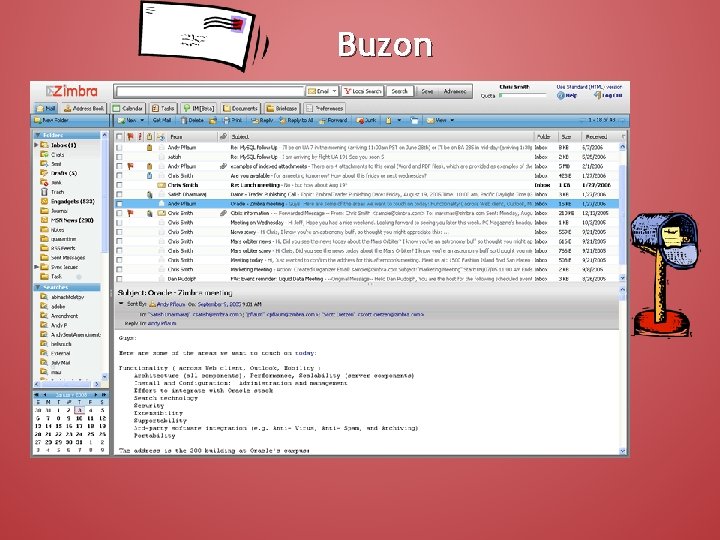Sort by the attachment column header
This screenshot has width=720, height=540.
[223, 137]
